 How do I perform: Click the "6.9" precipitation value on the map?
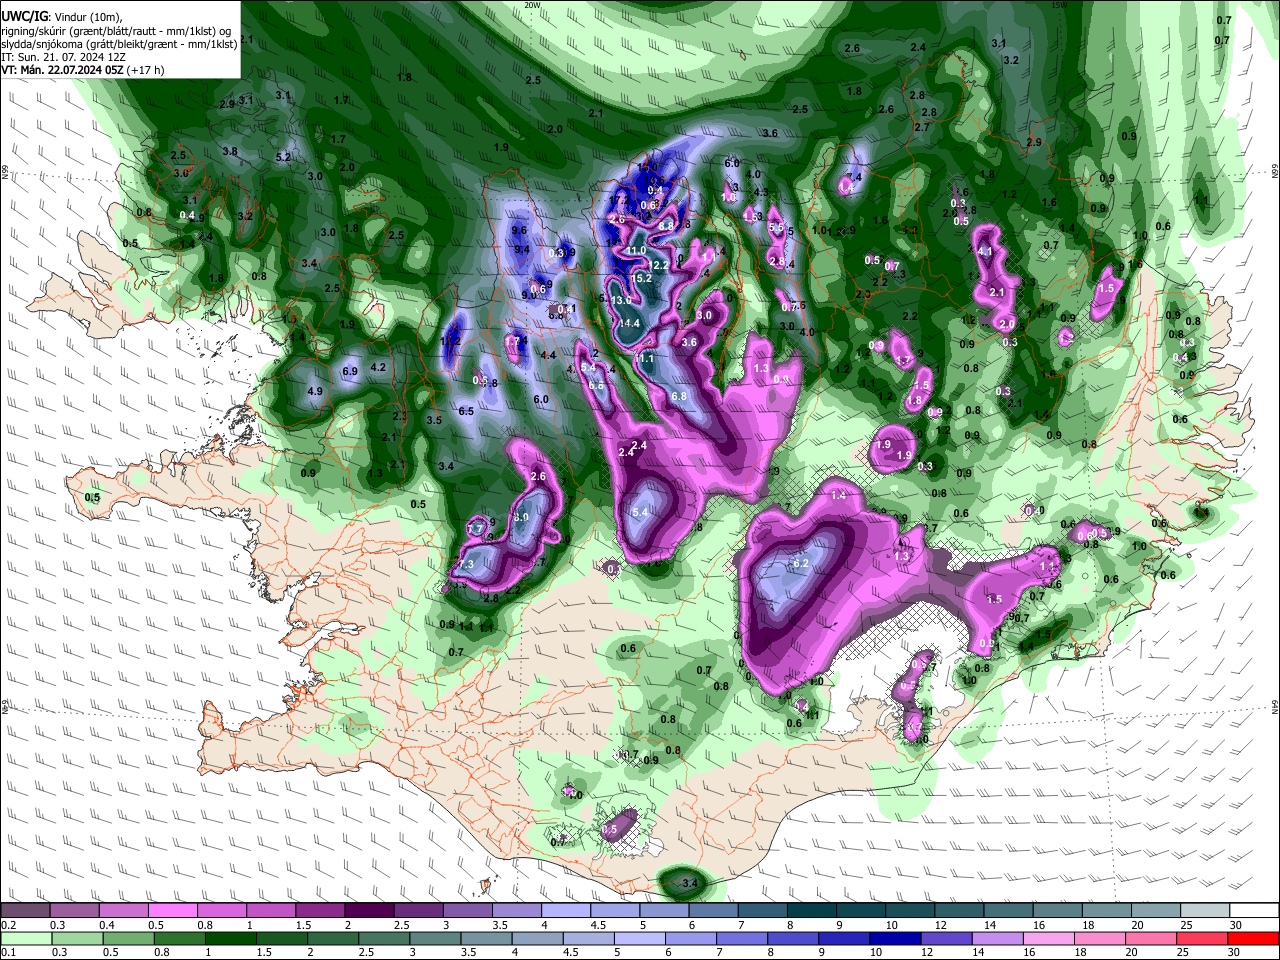pyautogui.click(x=350, y=372)
